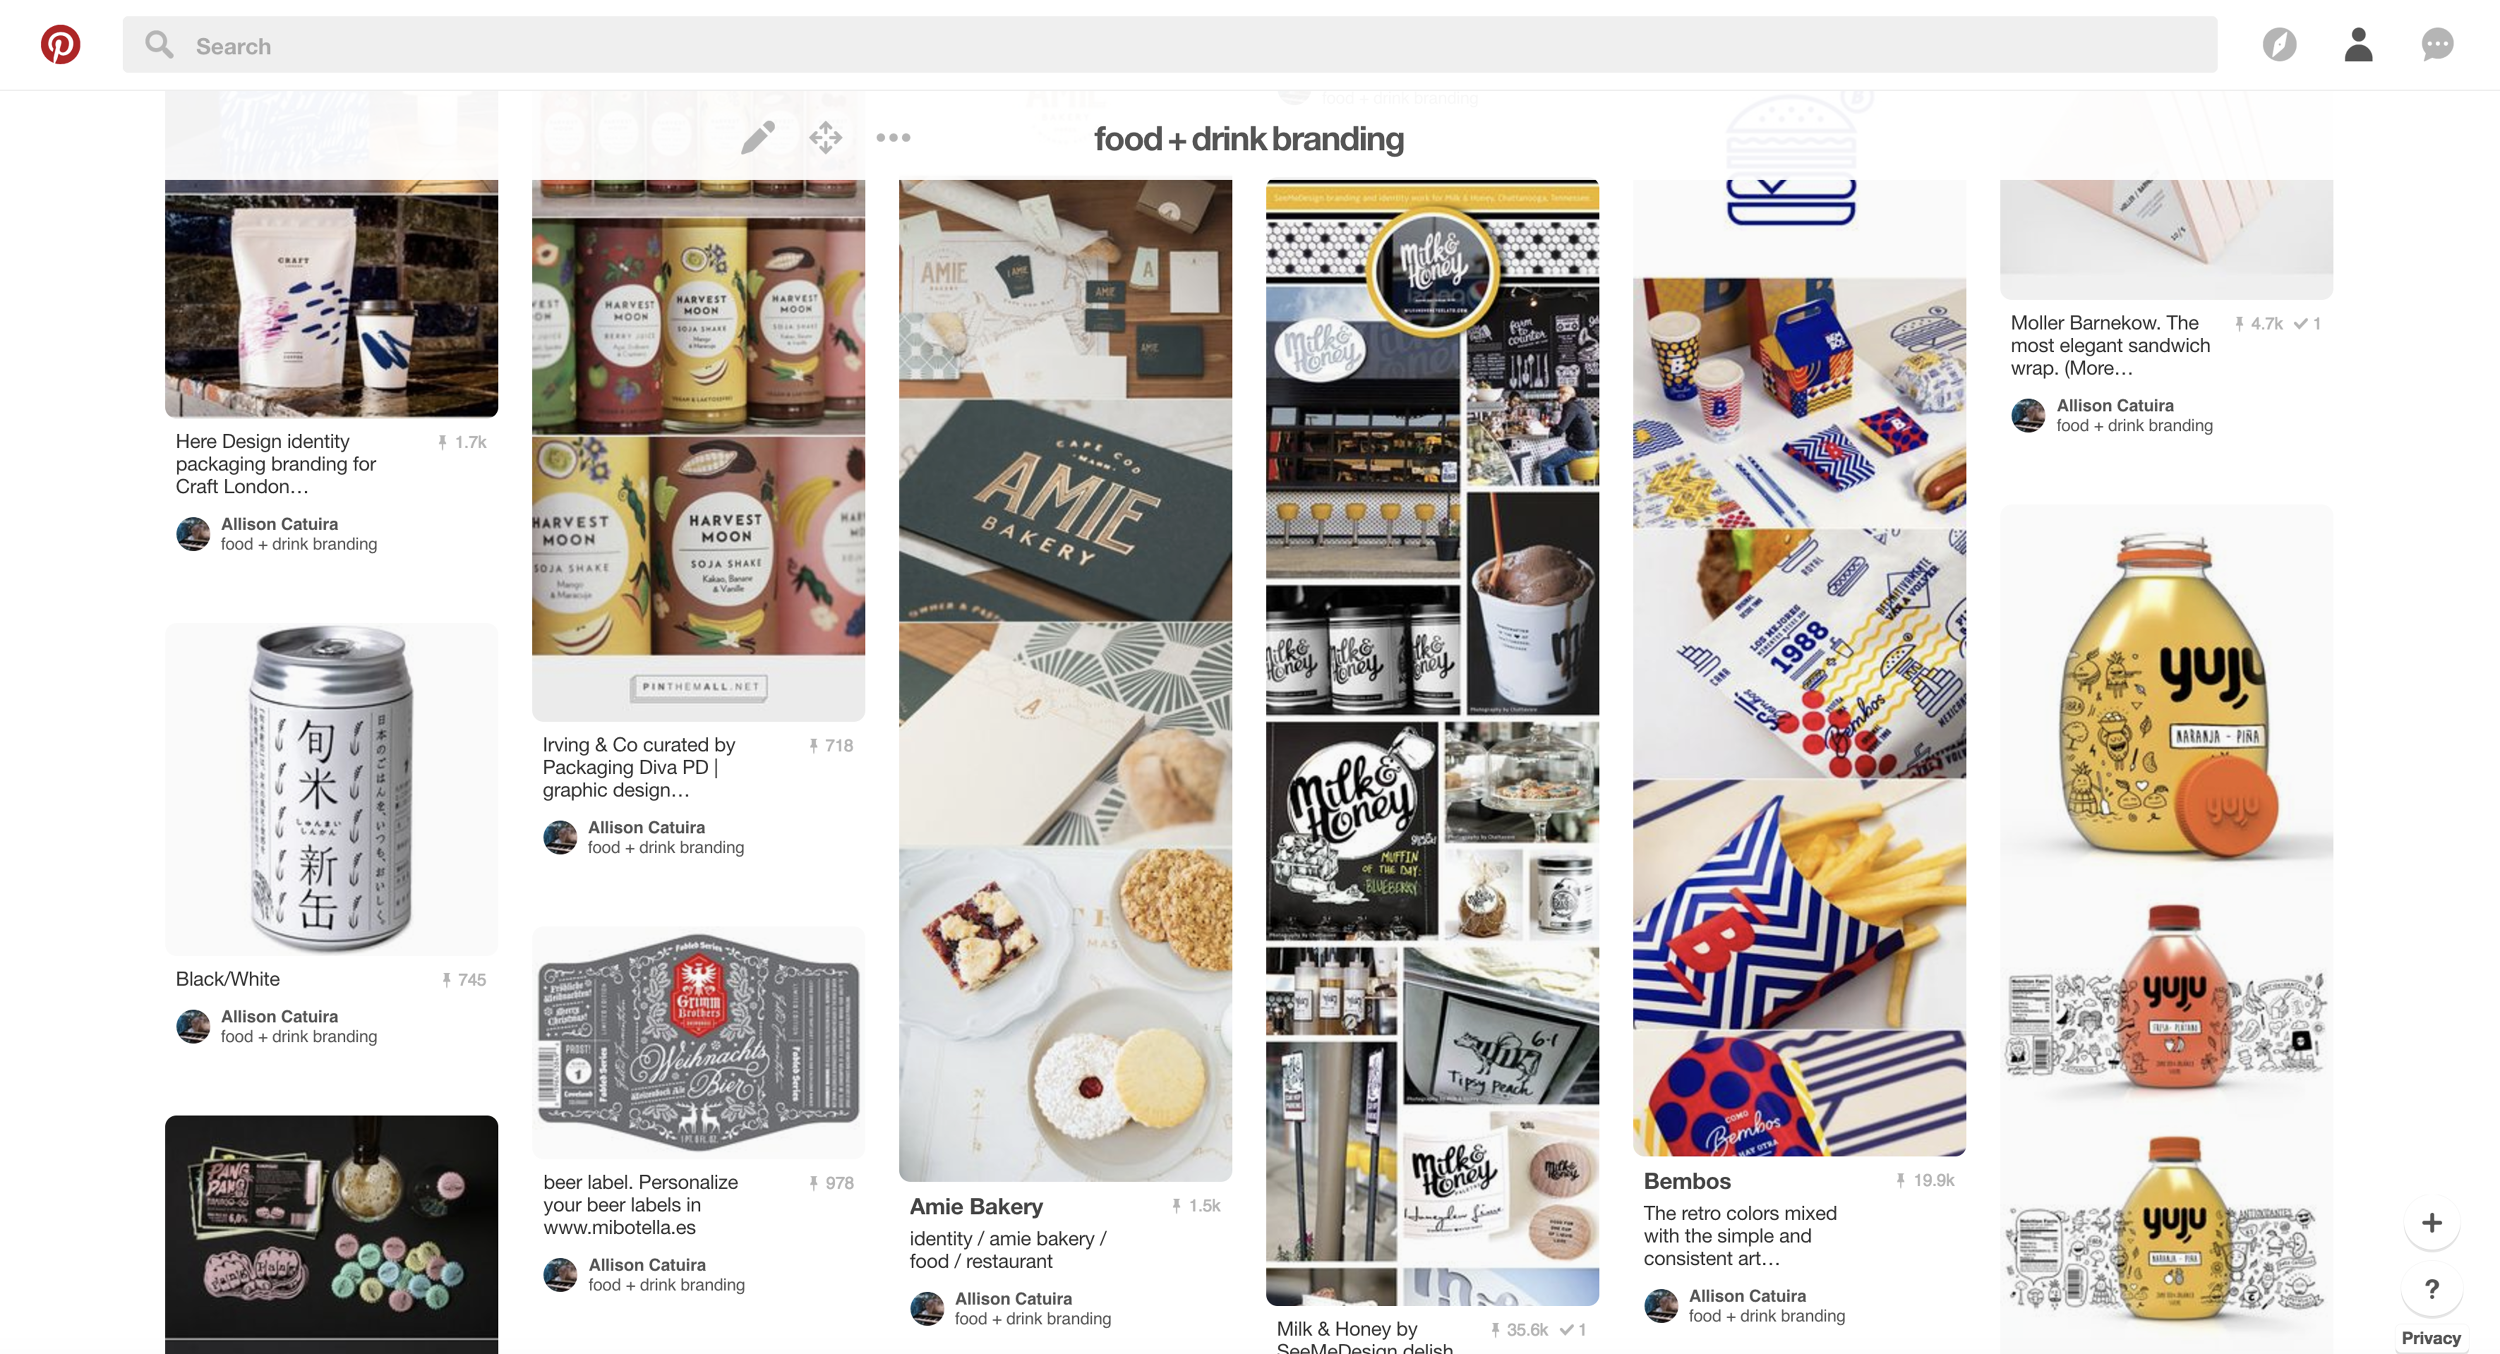
Task: Open the user profile icon
Action: 2358,45
